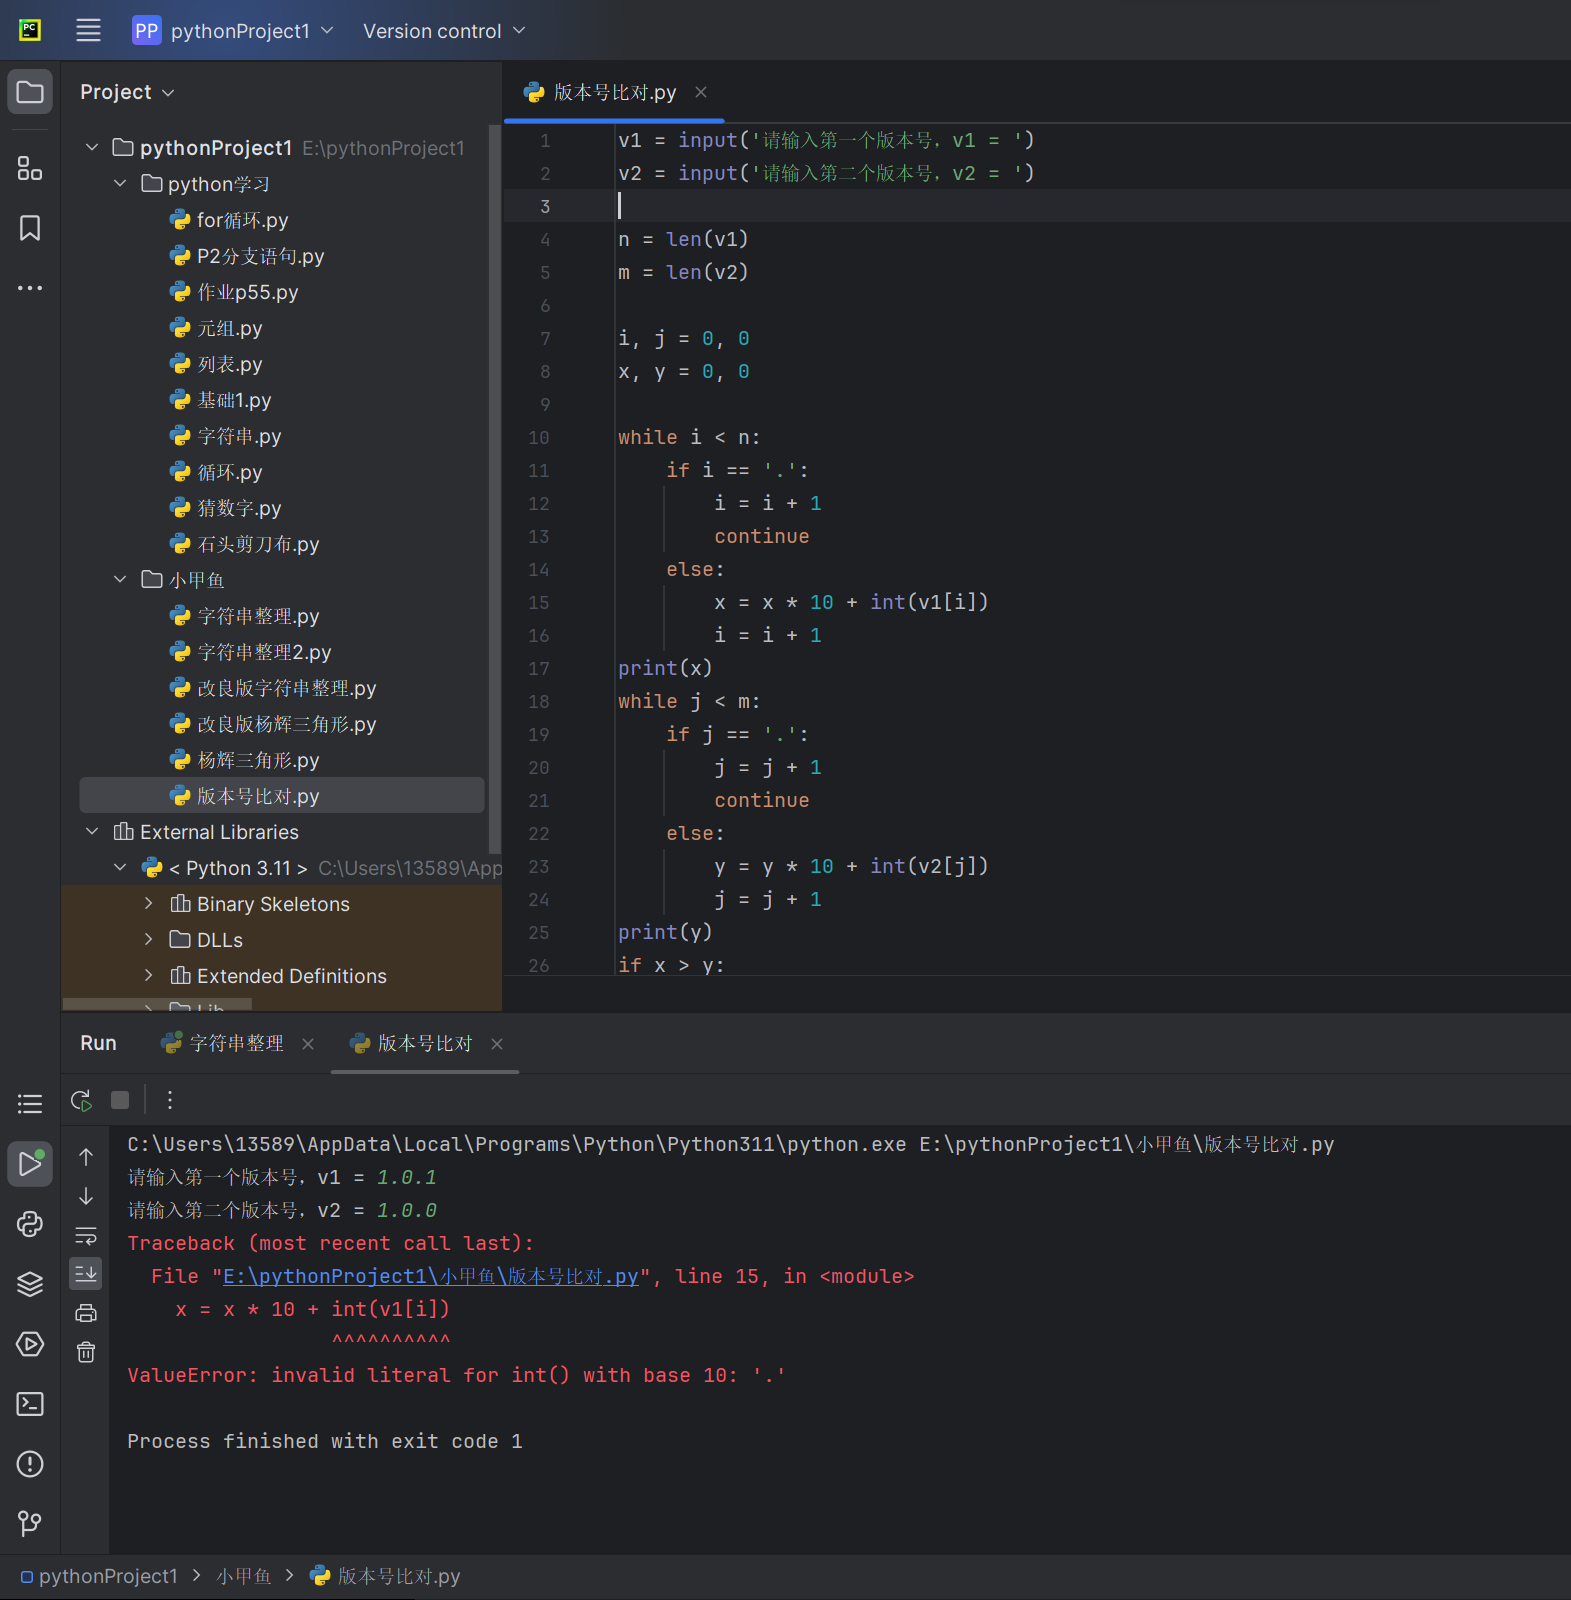Open the Problems tool window

click(30, 1464)
